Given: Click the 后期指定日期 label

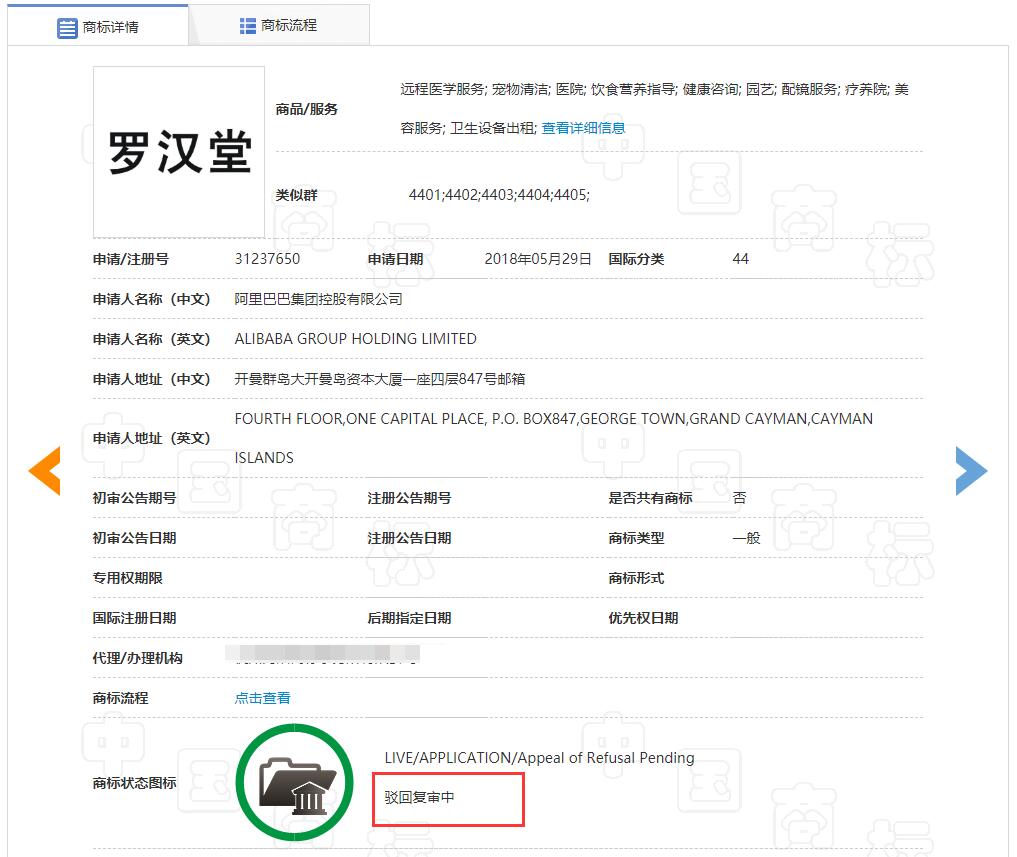Looking at the screenshot, I should coord(409,618).
